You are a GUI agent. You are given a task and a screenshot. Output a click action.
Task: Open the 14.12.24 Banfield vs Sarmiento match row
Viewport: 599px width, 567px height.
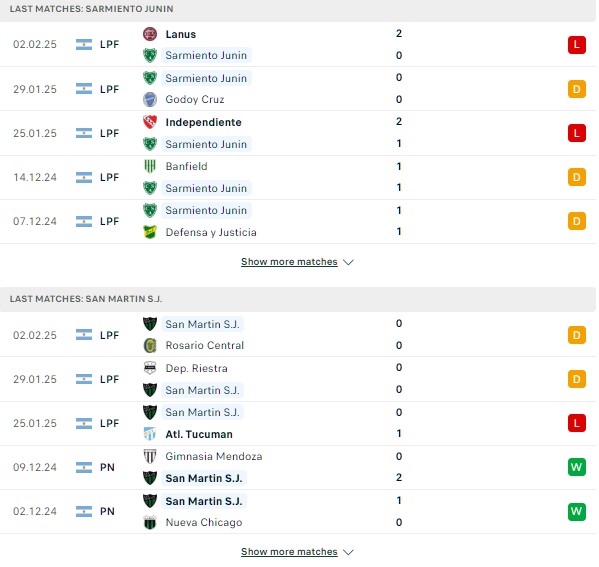(x=298, y=177)
